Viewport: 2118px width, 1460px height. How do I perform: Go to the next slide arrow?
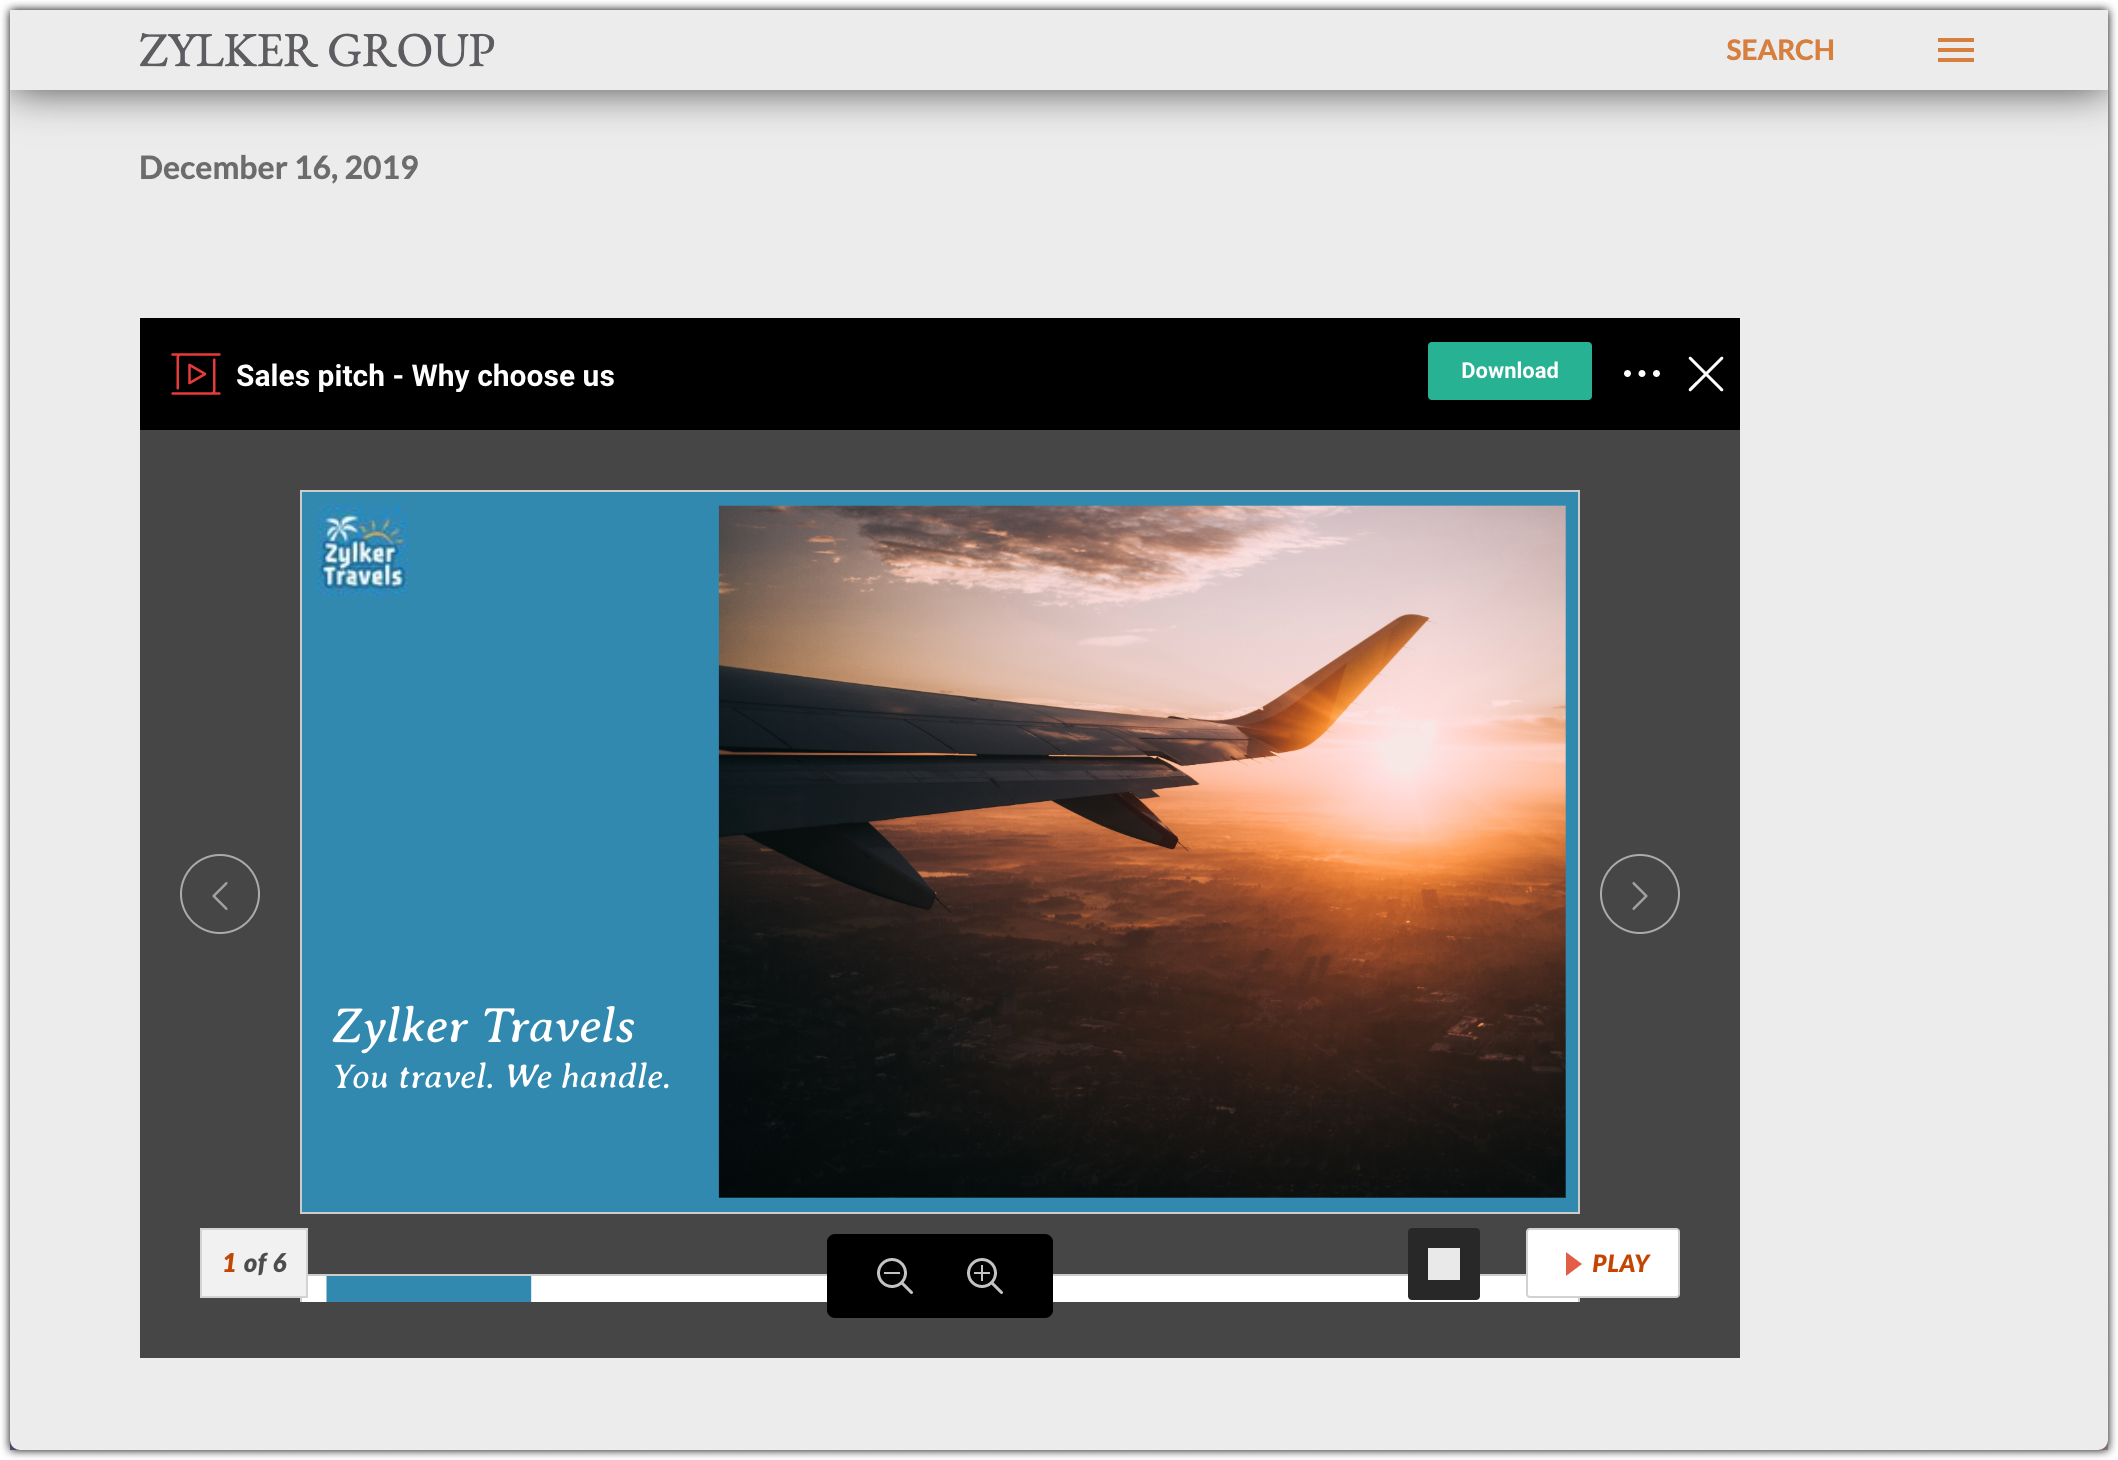pos(1639,894)
